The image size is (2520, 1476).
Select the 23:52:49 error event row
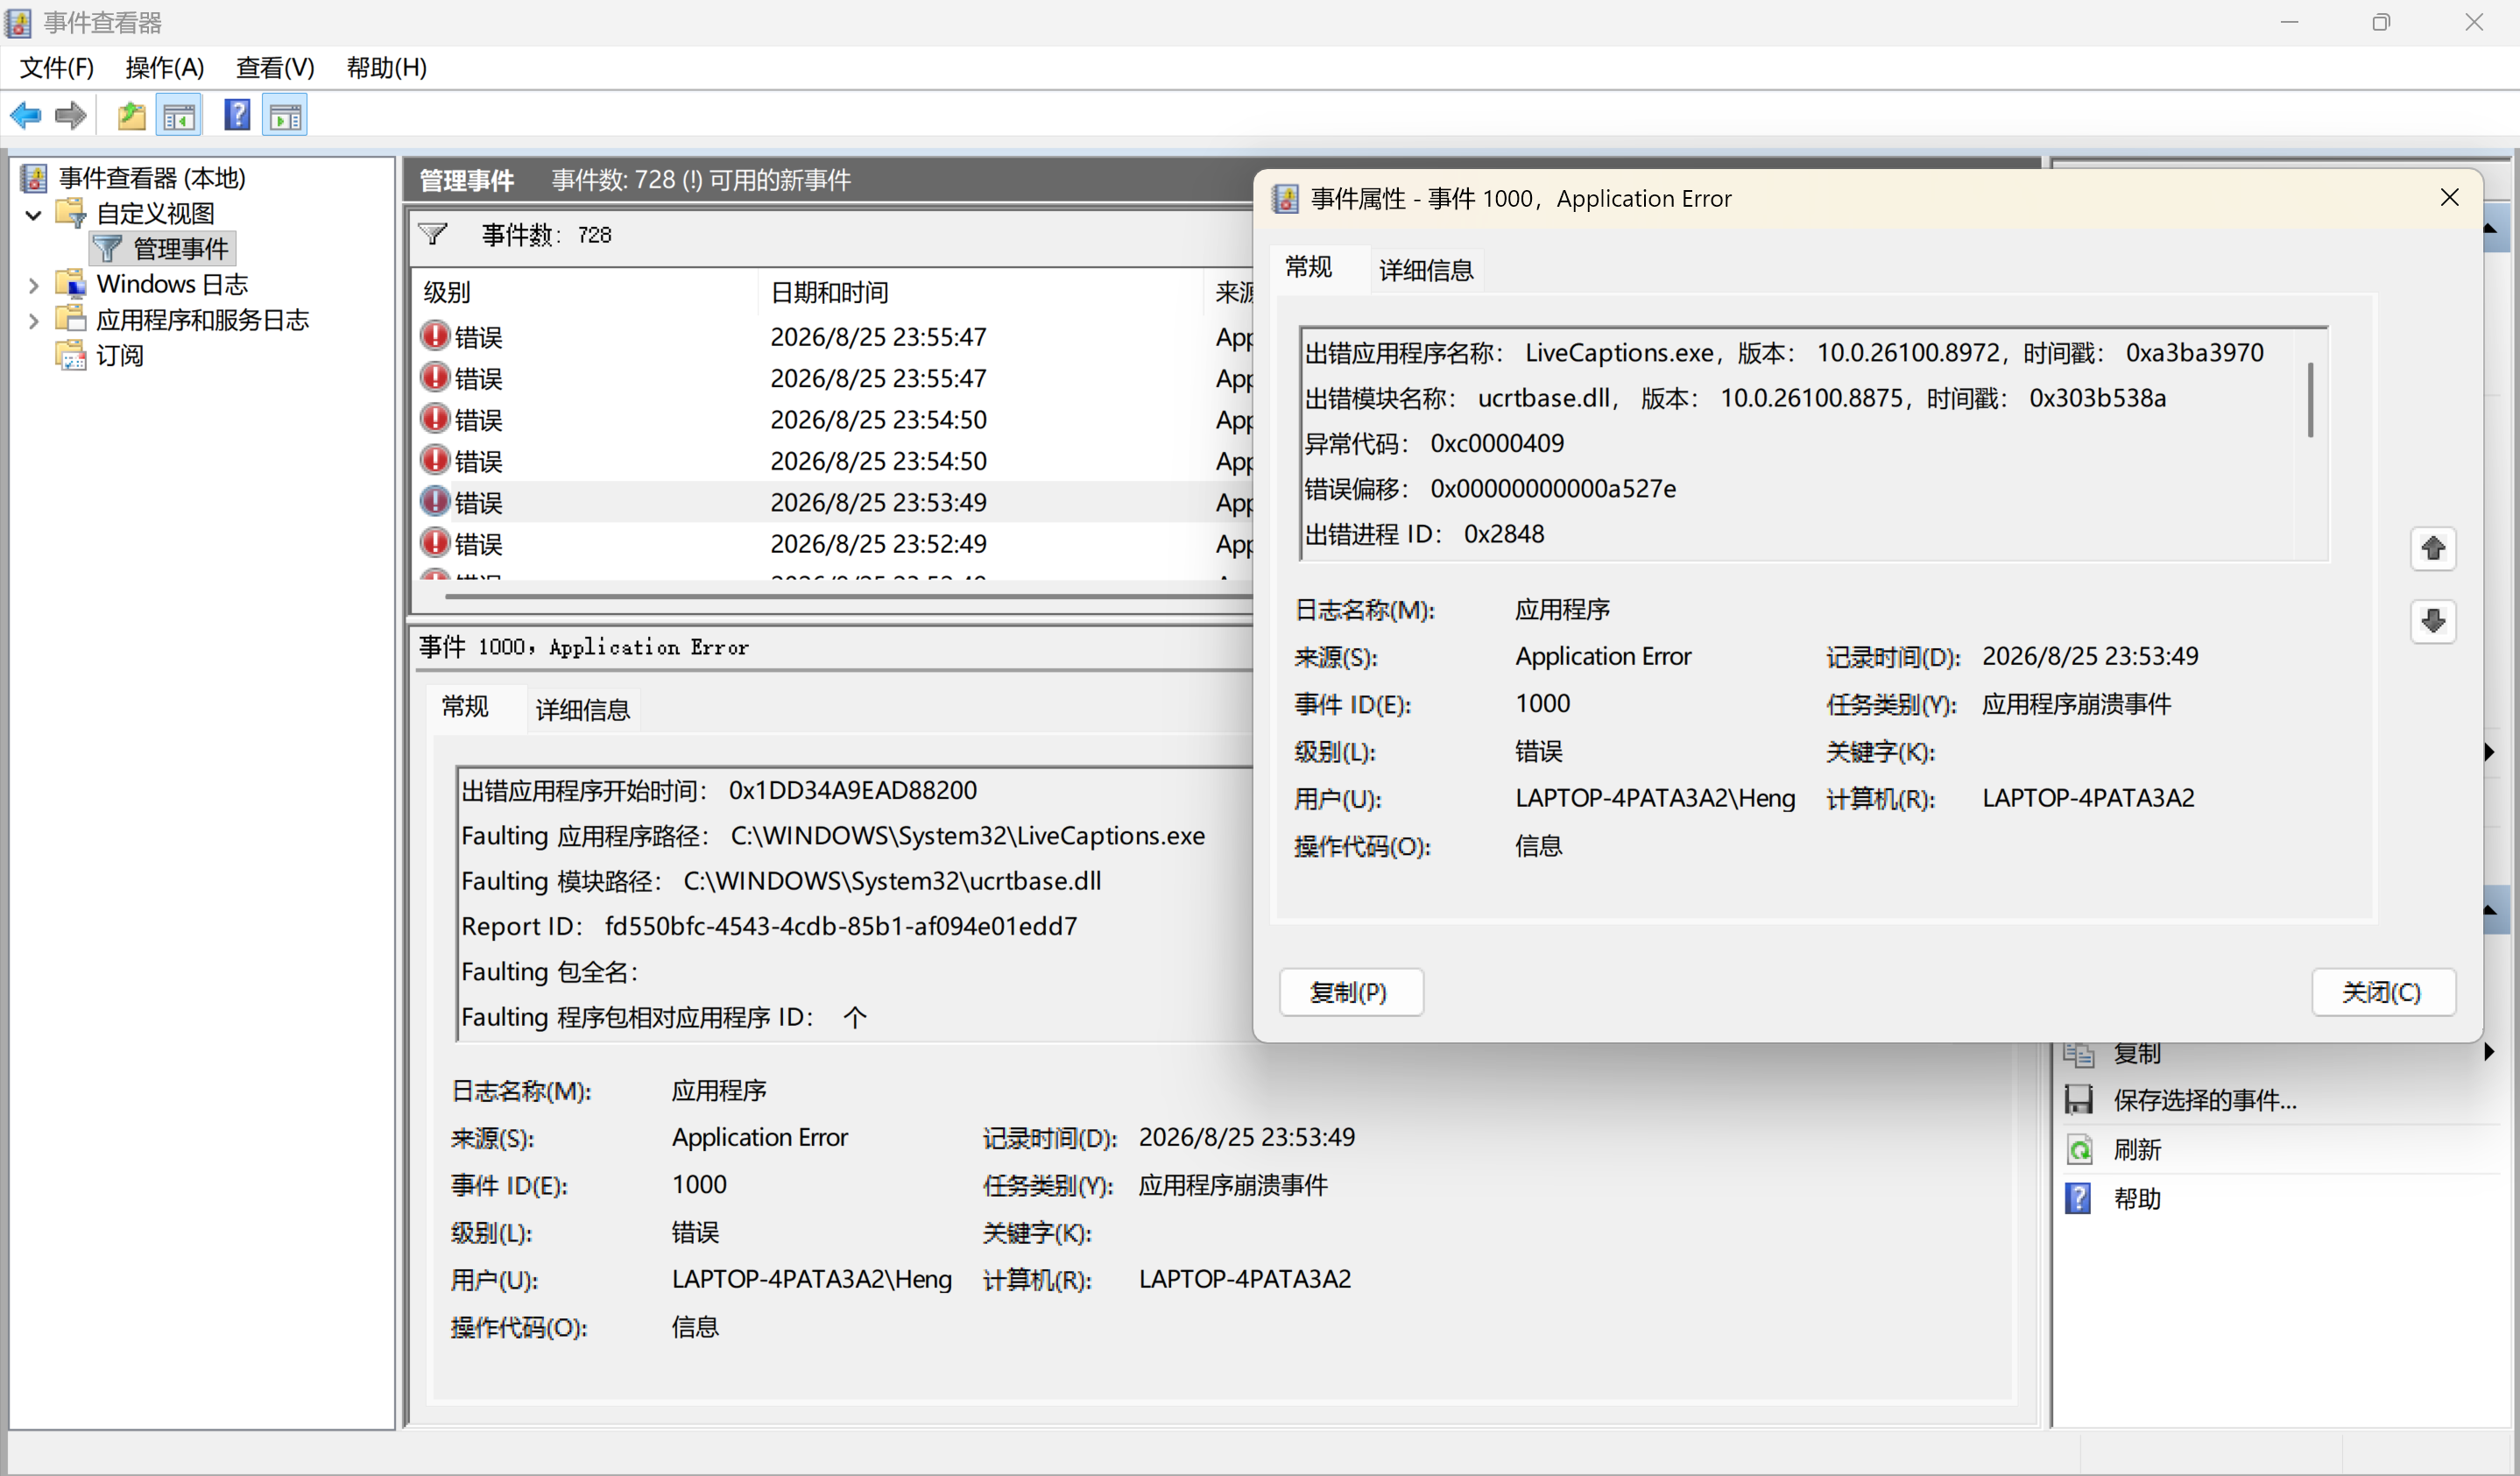click(832, 544)
